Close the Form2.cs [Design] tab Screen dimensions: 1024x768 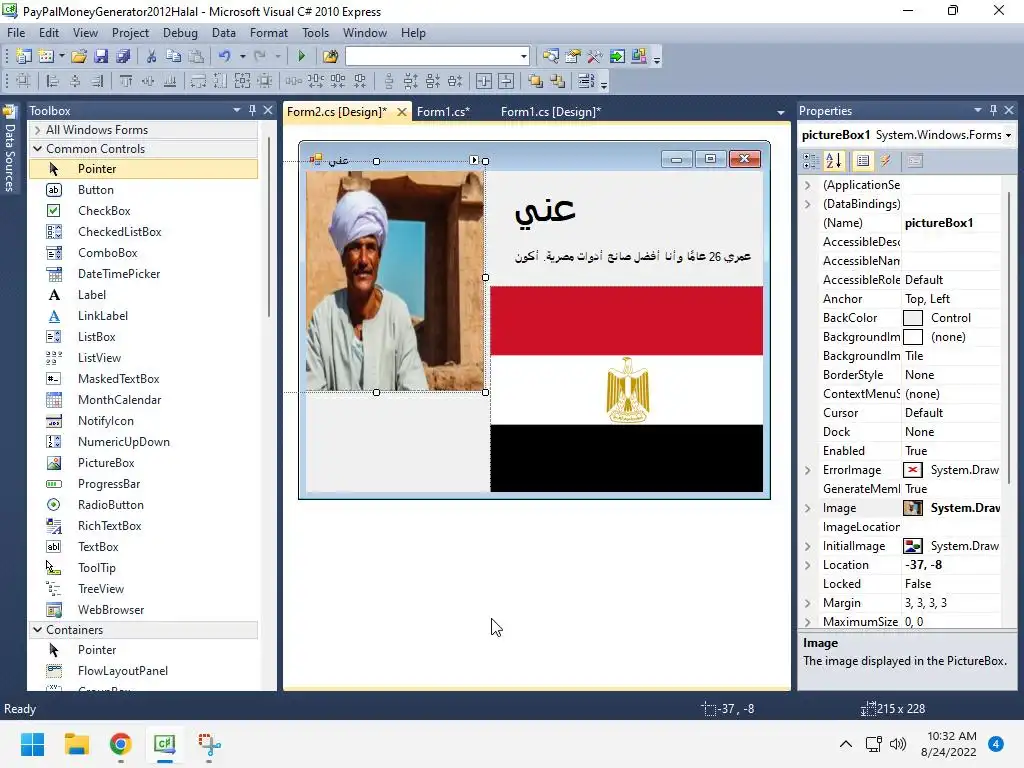(x=402, y=112)
